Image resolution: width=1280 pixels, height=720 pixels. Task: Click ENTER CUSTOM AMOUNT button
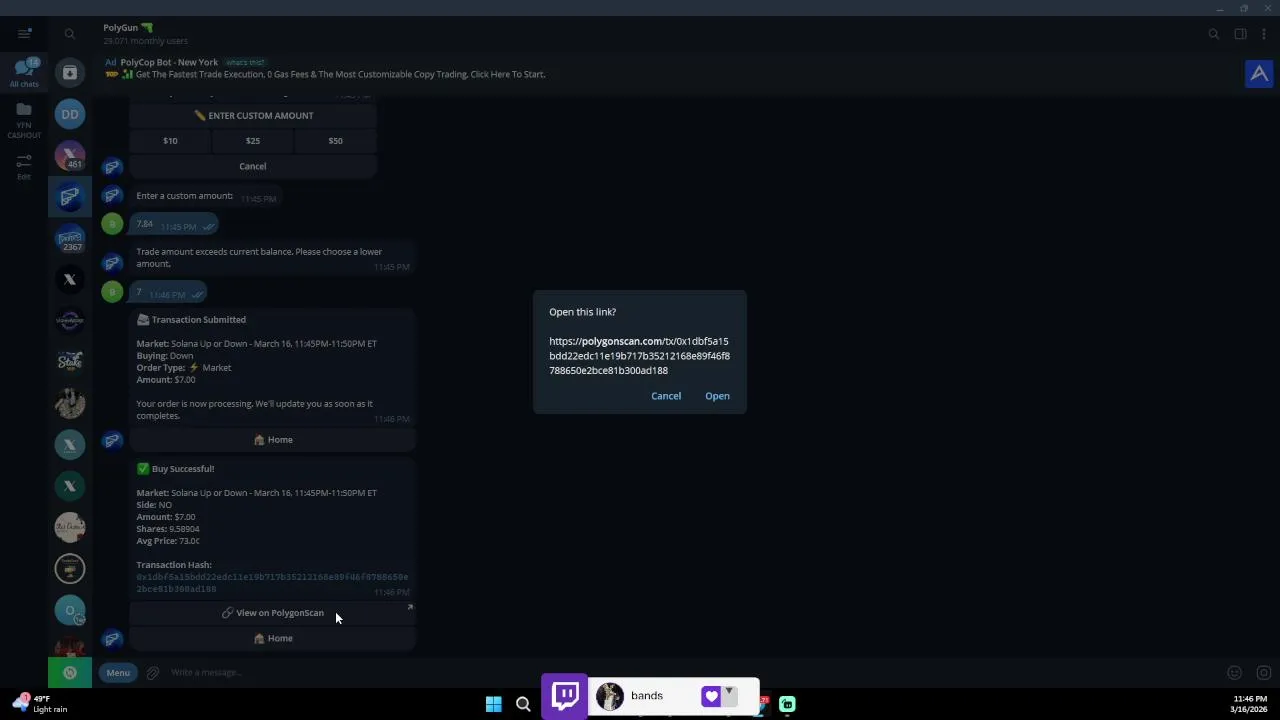pos(253,115)
